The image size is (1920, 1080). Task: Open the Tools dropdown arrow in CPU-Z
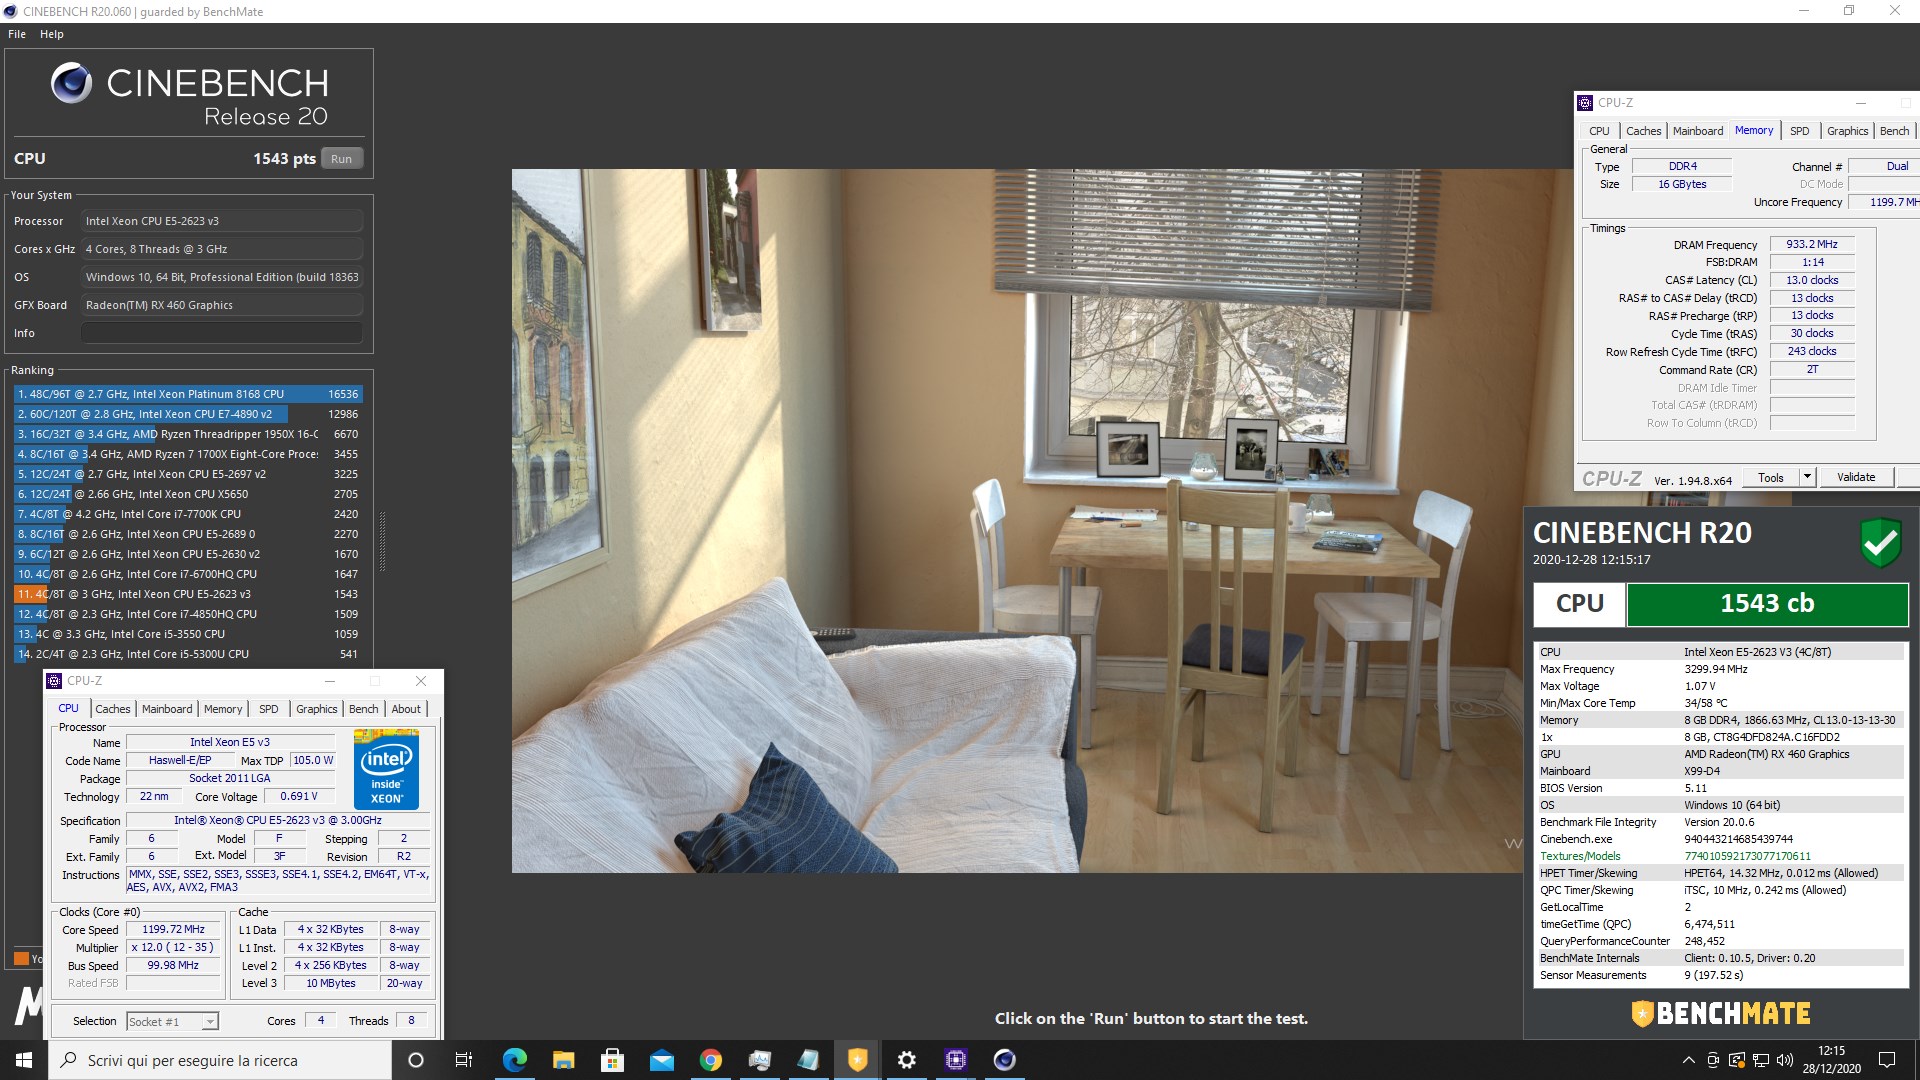[x=1807, y=477]
